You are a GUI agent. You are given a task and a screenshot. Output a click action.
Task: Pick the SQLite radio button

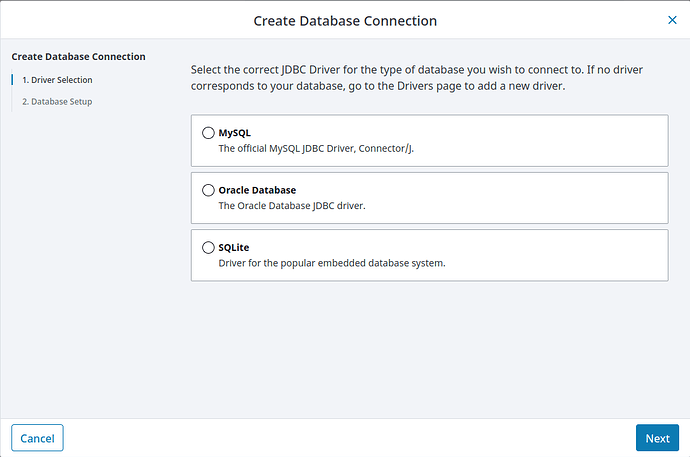tap(208, 247)
